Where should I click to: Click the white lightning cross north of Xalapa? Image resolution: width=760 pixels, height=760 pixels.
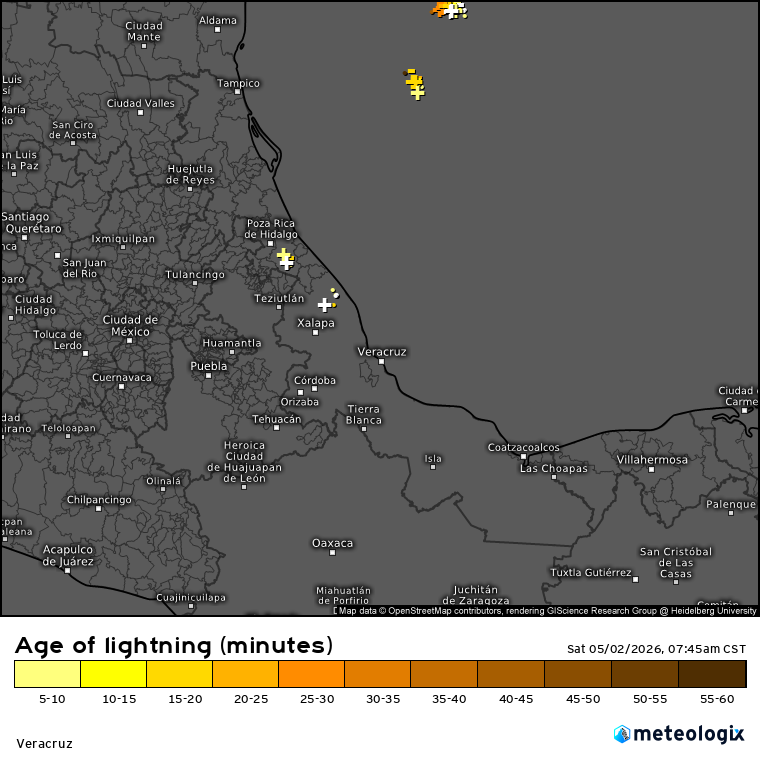click(x=324, y=305)
